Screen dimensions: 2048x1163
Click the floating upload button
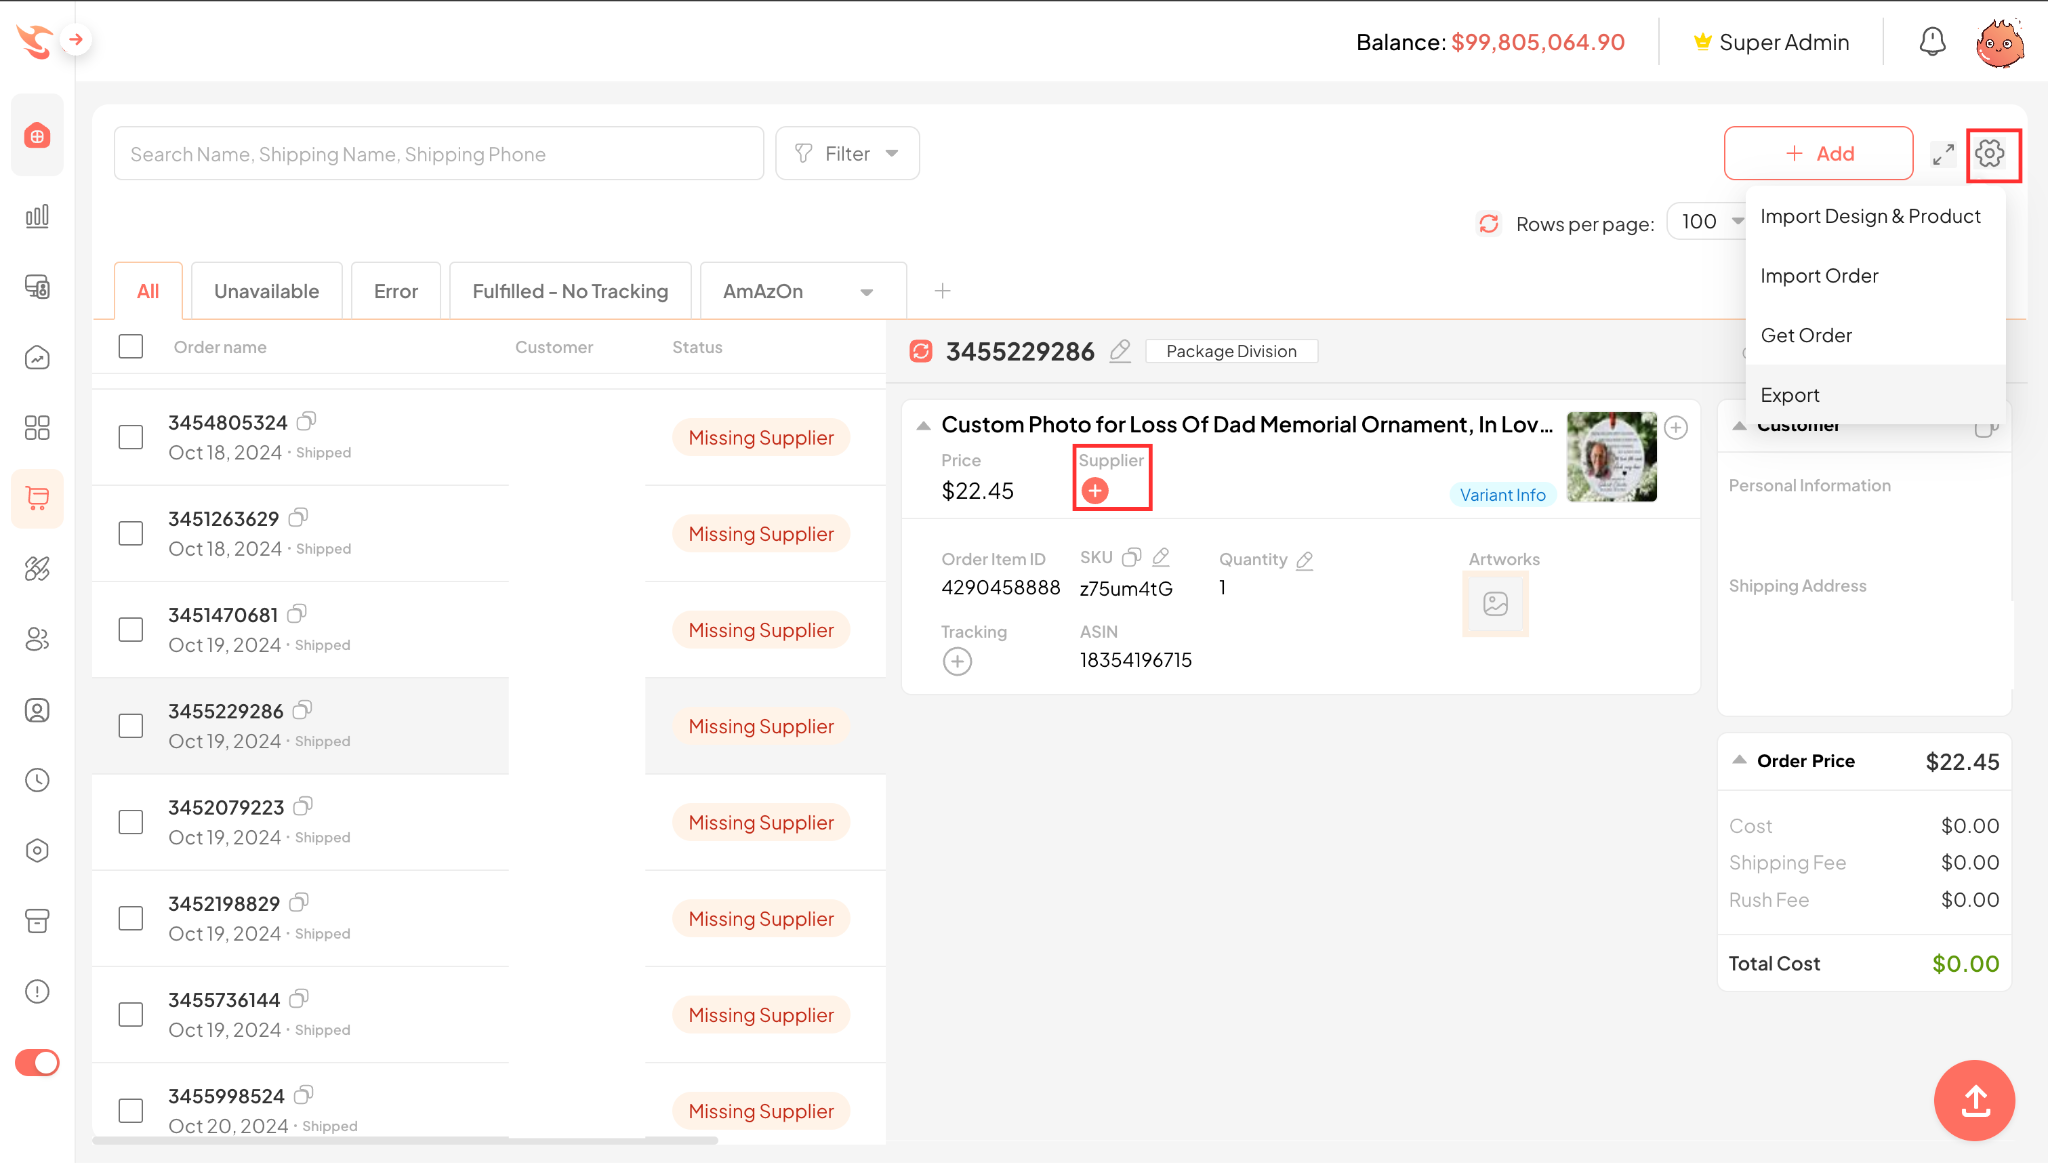coord(1974,1100)
